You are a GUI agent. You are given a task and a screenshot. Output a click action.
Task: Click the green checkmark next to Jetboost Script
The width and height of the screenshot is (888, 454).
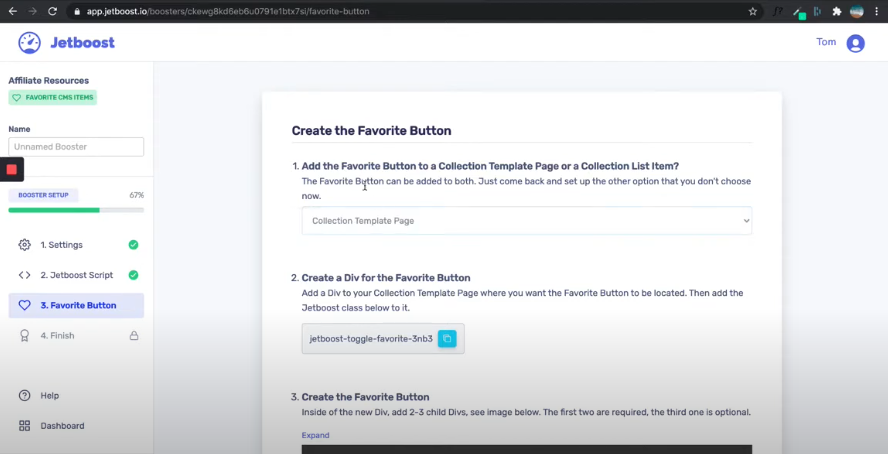pyautogui.click(x=133, y=275)
